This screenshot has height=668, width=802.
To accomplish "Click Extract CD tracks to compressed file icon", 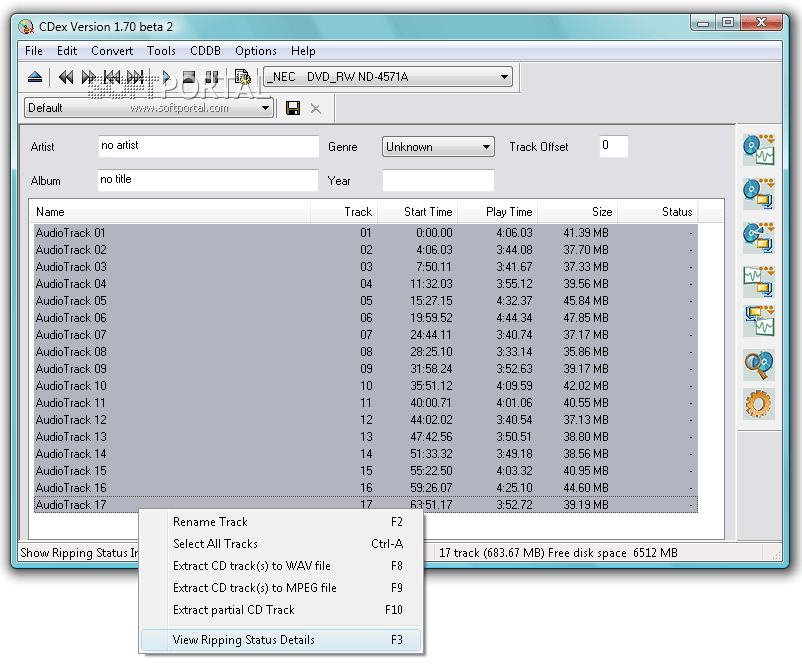I will [759, 194].
